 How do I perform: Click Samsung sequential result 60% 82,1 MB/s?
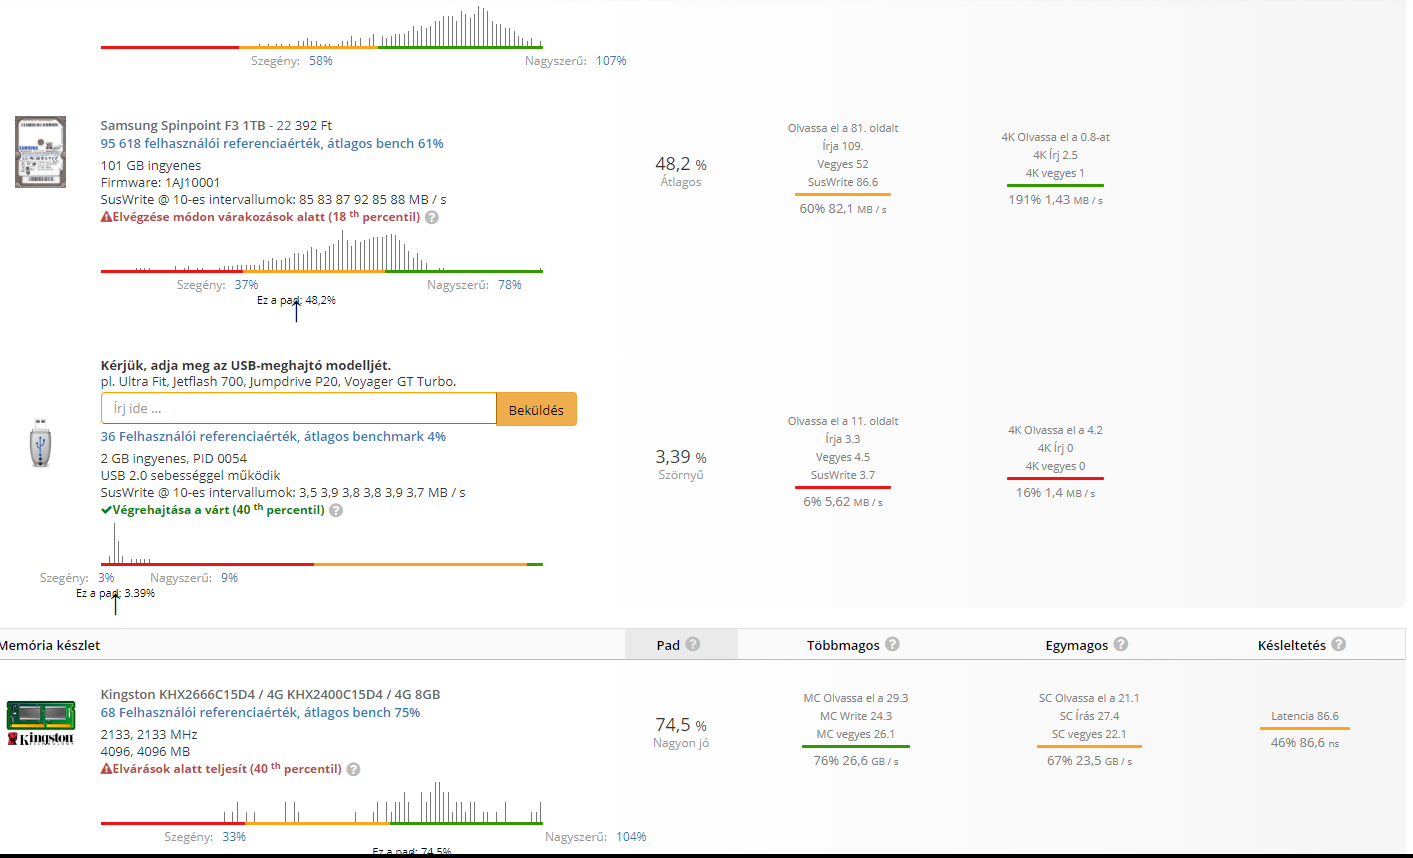click(x=843, y=209)
